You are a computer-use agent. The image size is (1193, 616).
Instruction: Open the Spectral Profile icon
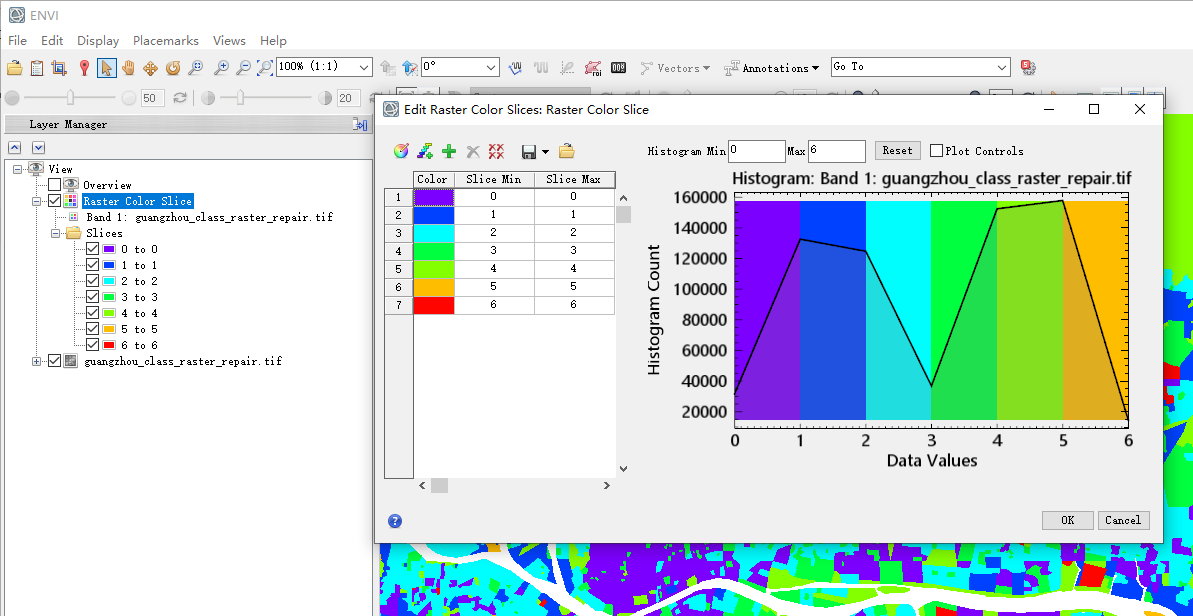coord(517,68)
